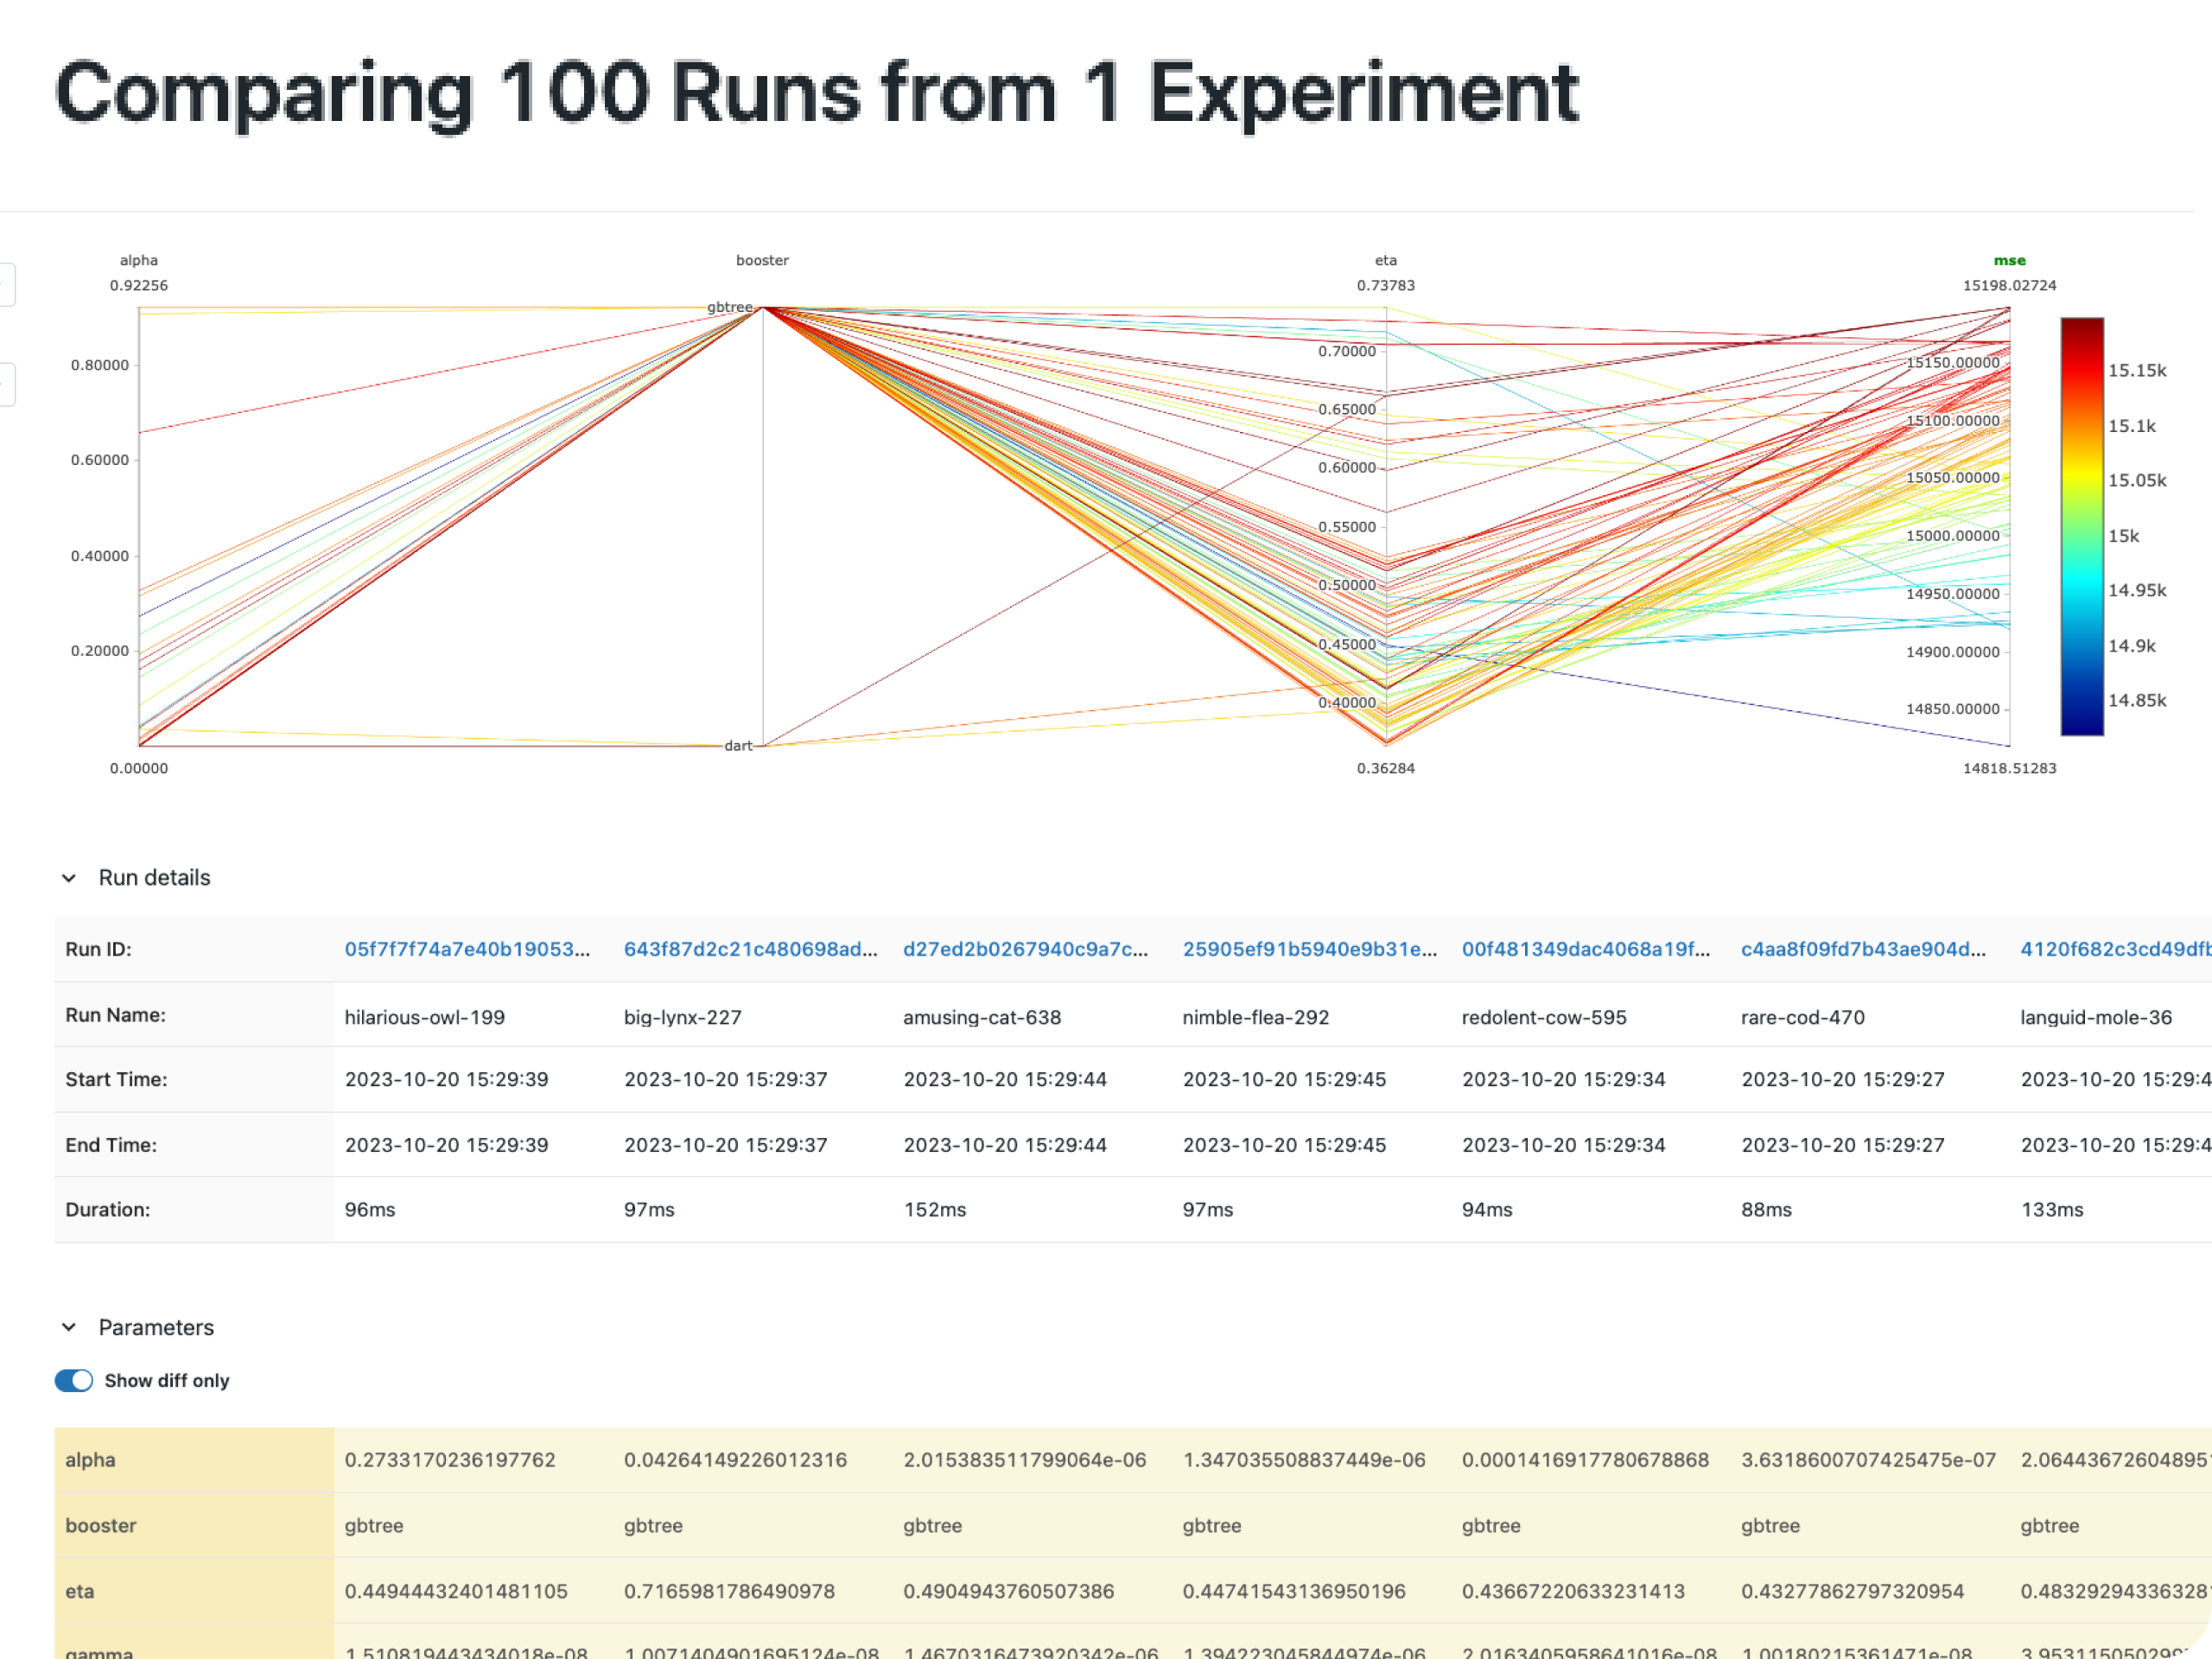
Task: Collapse the Parameters section chevron
Action: coord(69,1327)
